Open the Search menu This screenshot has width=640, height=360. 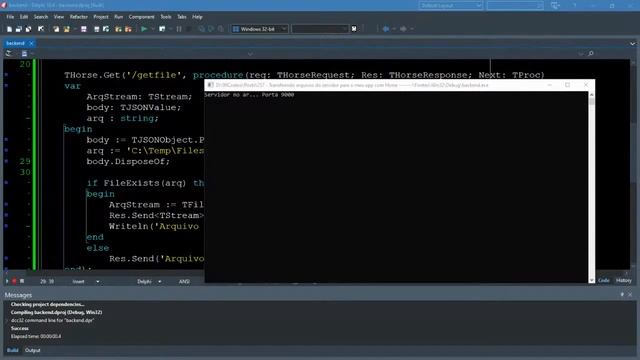(x=41, y=17)
